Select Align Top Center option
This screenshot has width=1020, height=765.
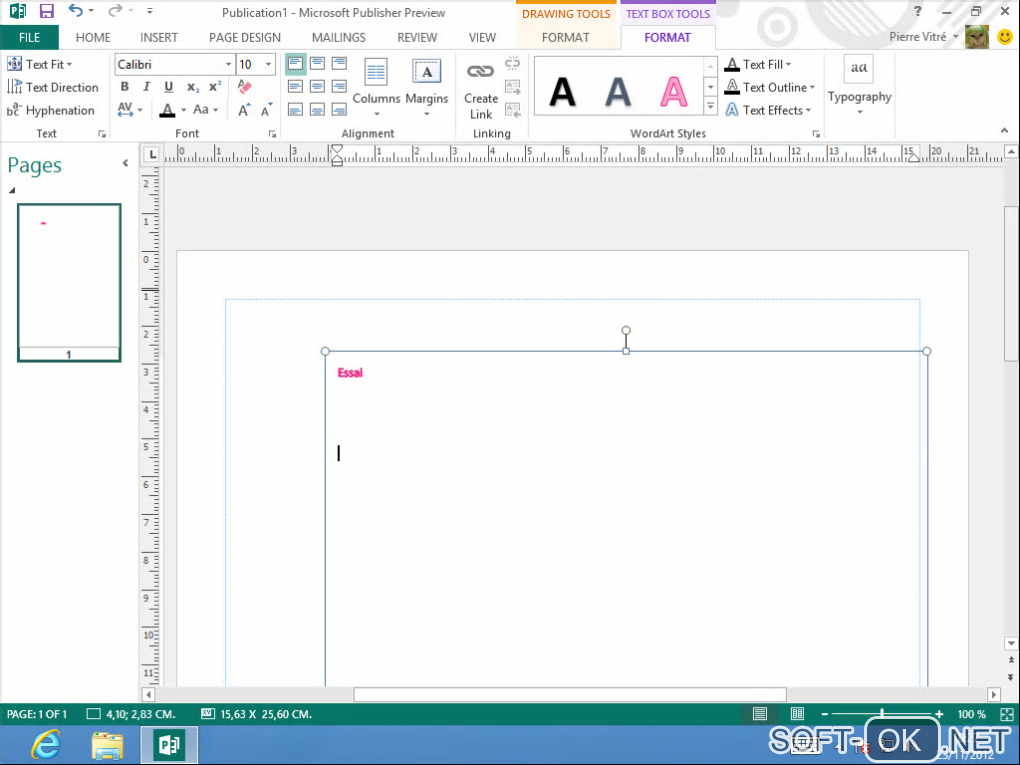tap(317, 64)
